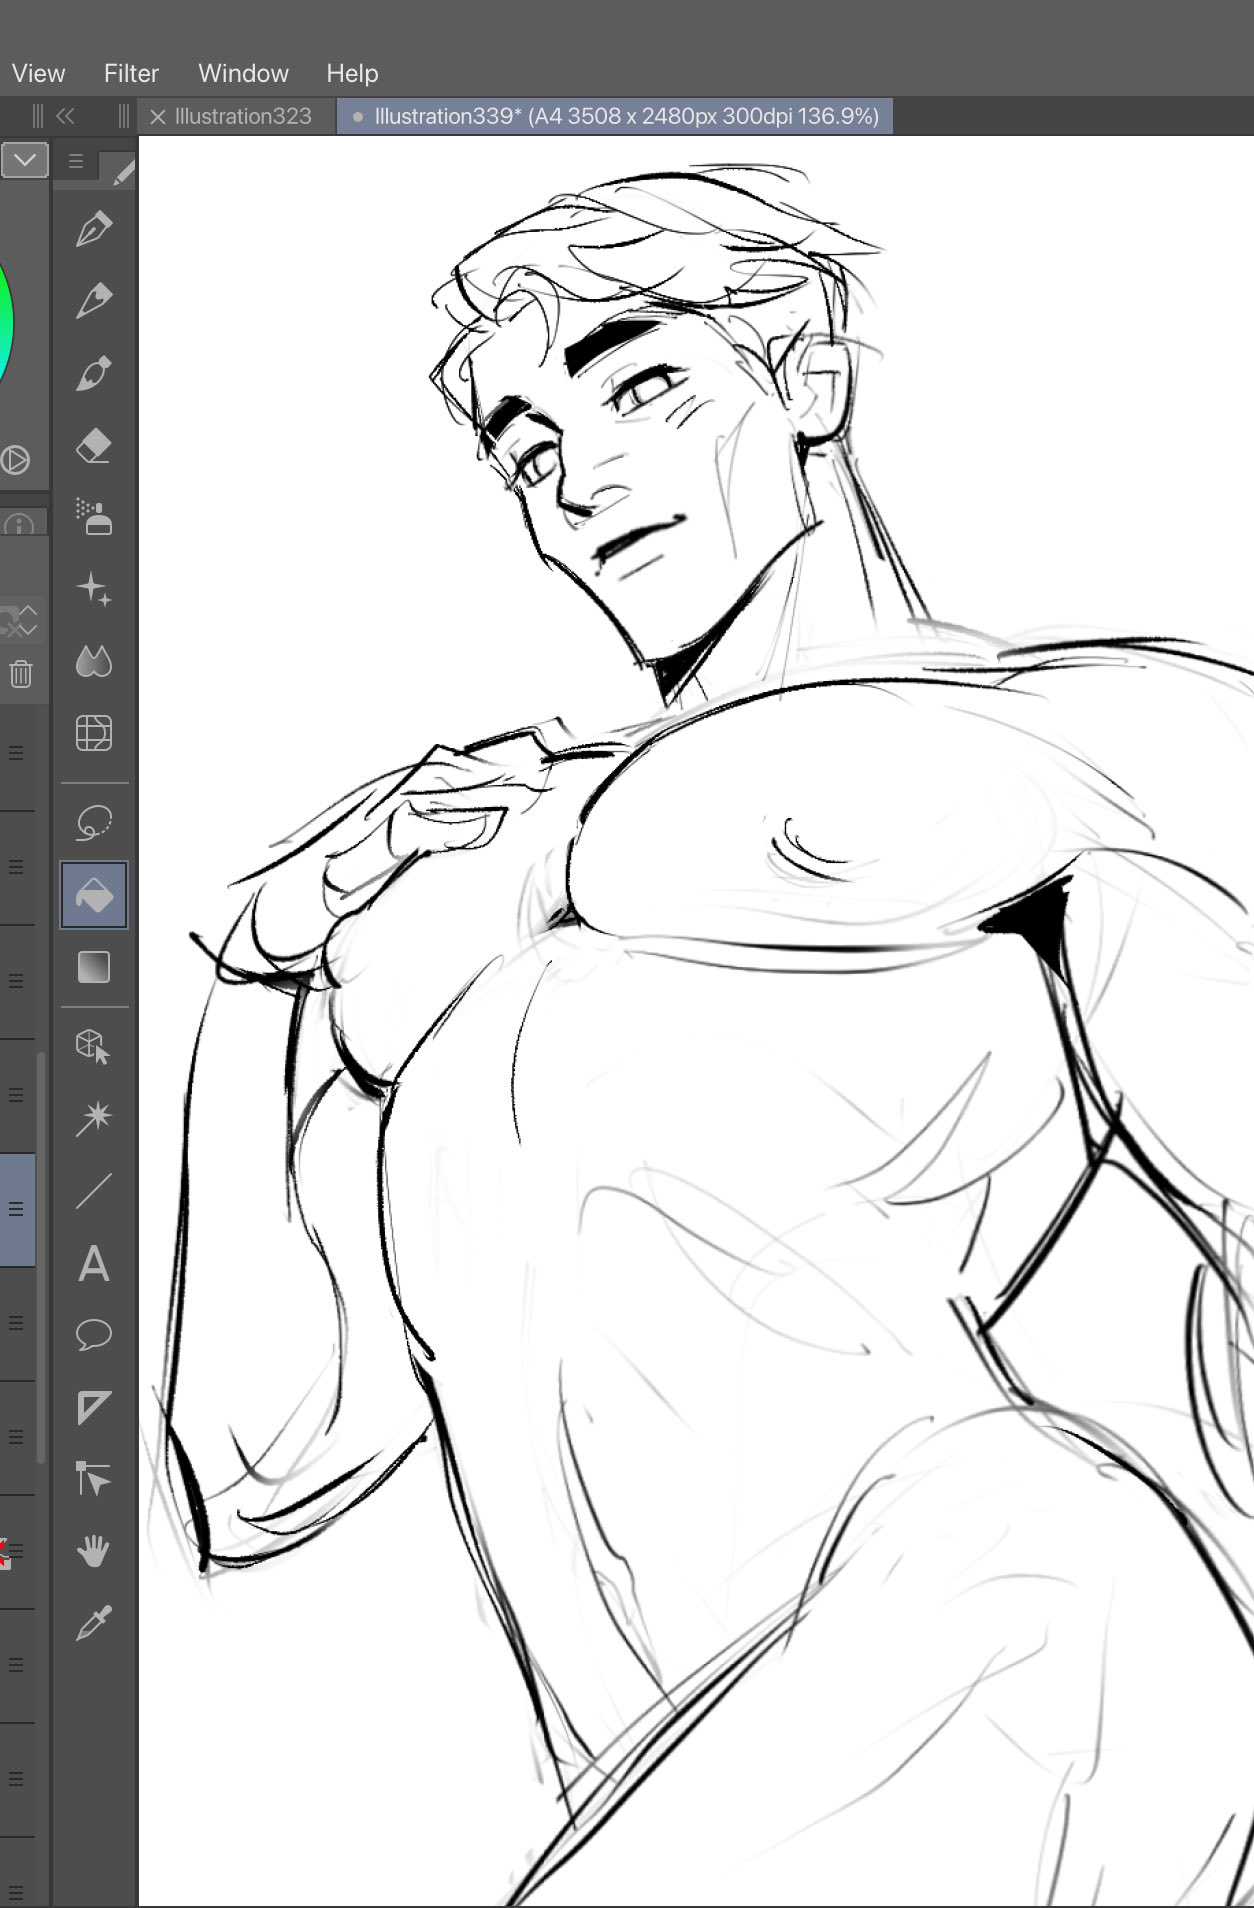1254x1908 pixels.
Task: Select the Brush tool with dotted tip
Action: [94, 373]
